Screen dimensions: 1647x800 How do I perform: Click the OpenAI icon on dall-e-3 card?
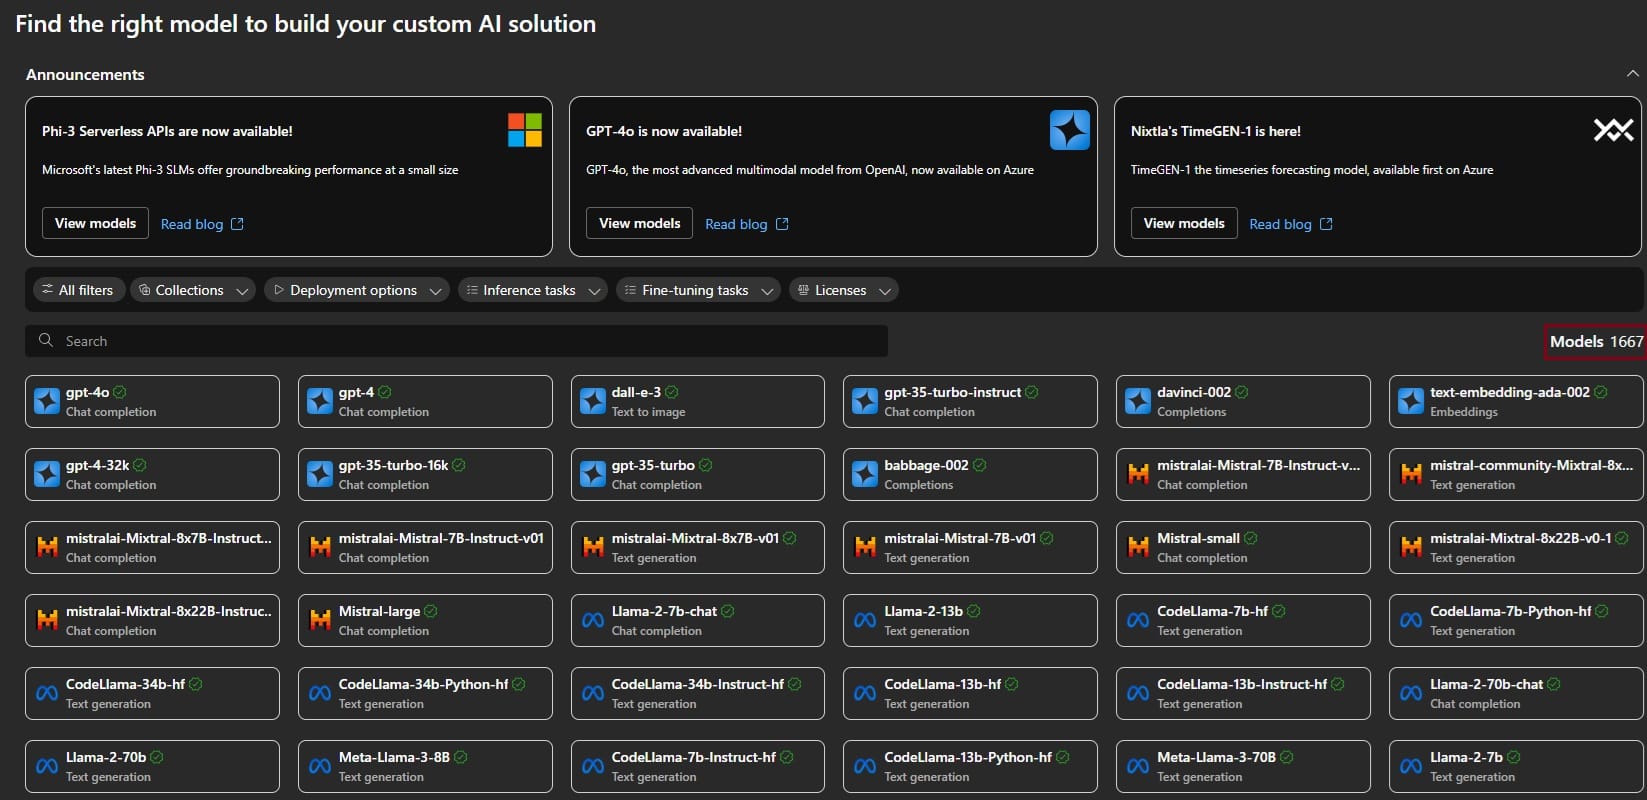pyautogui.click(x=593, y=401)
